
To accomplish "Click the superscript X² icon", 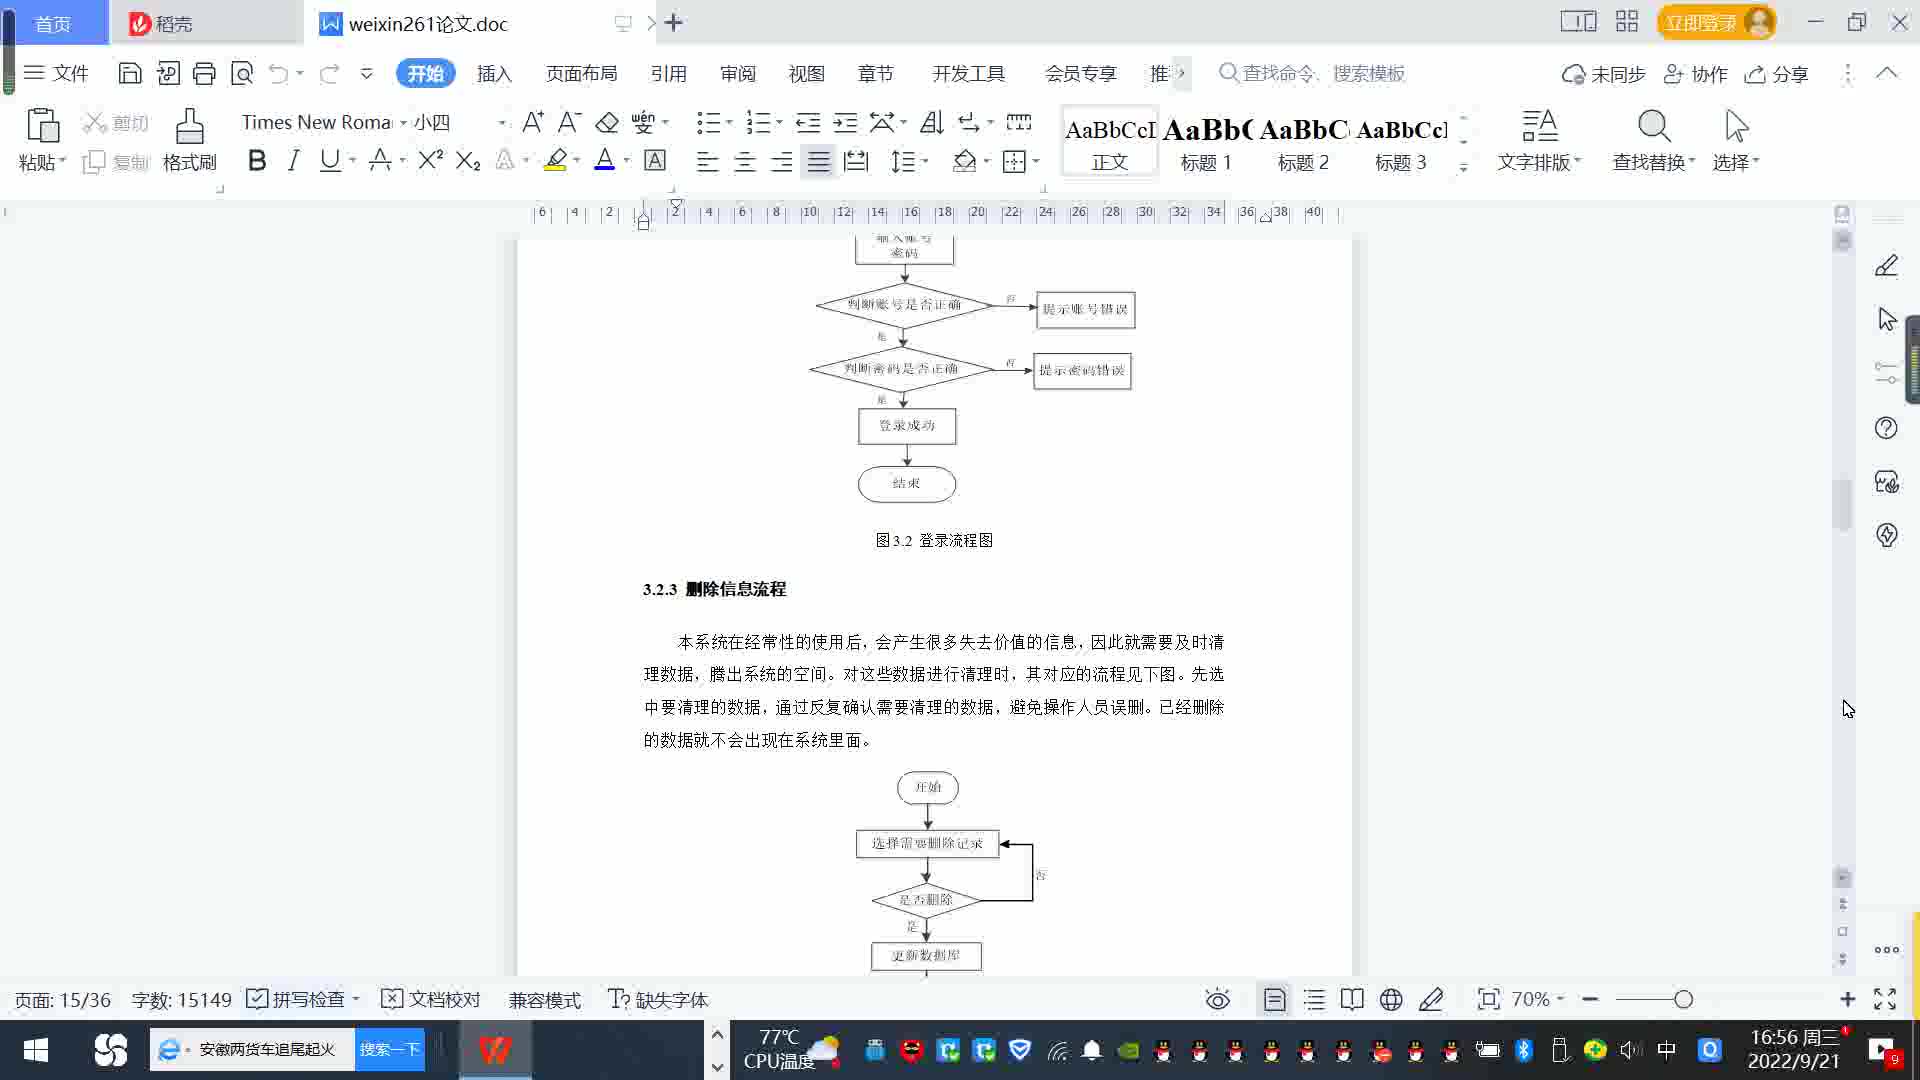I will [430, 161].
